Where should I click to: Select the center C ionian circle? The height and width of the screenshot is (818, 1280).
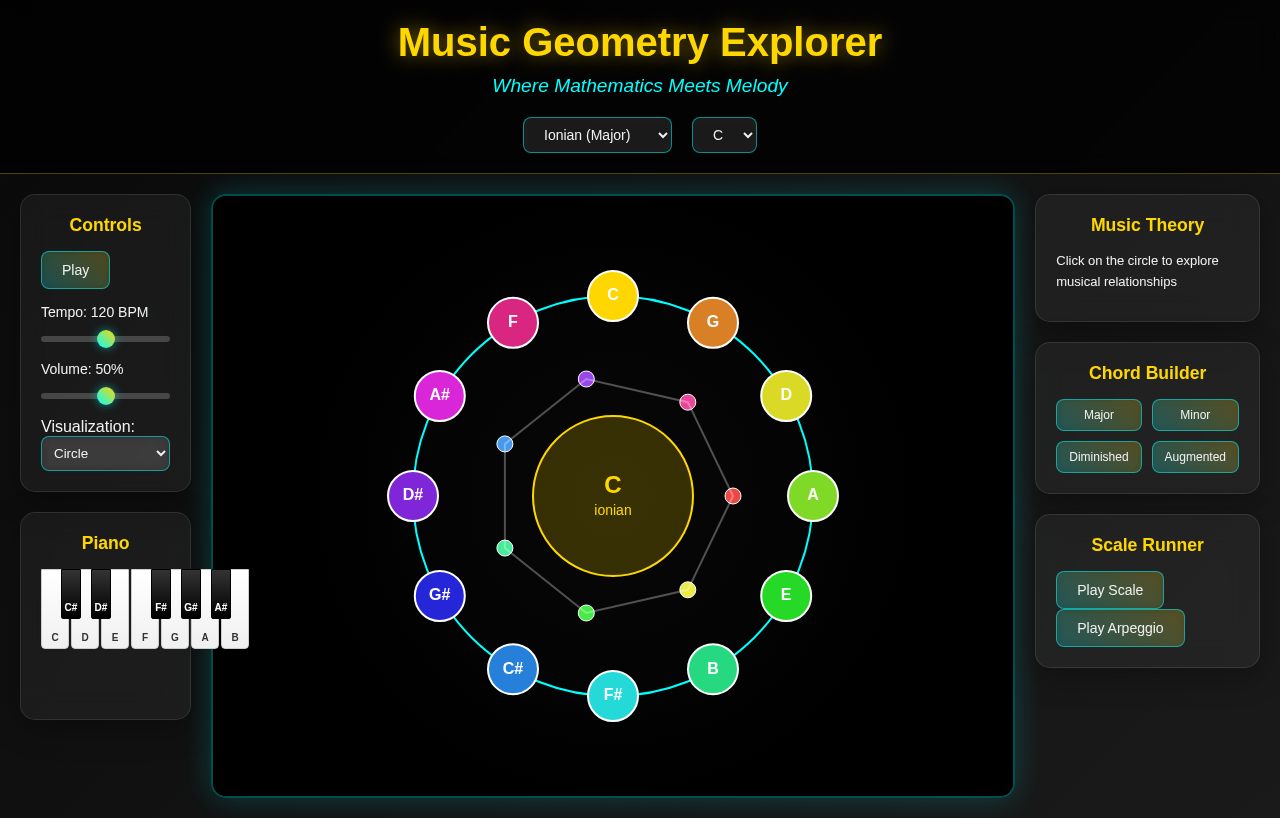click(x=612, y=495)
